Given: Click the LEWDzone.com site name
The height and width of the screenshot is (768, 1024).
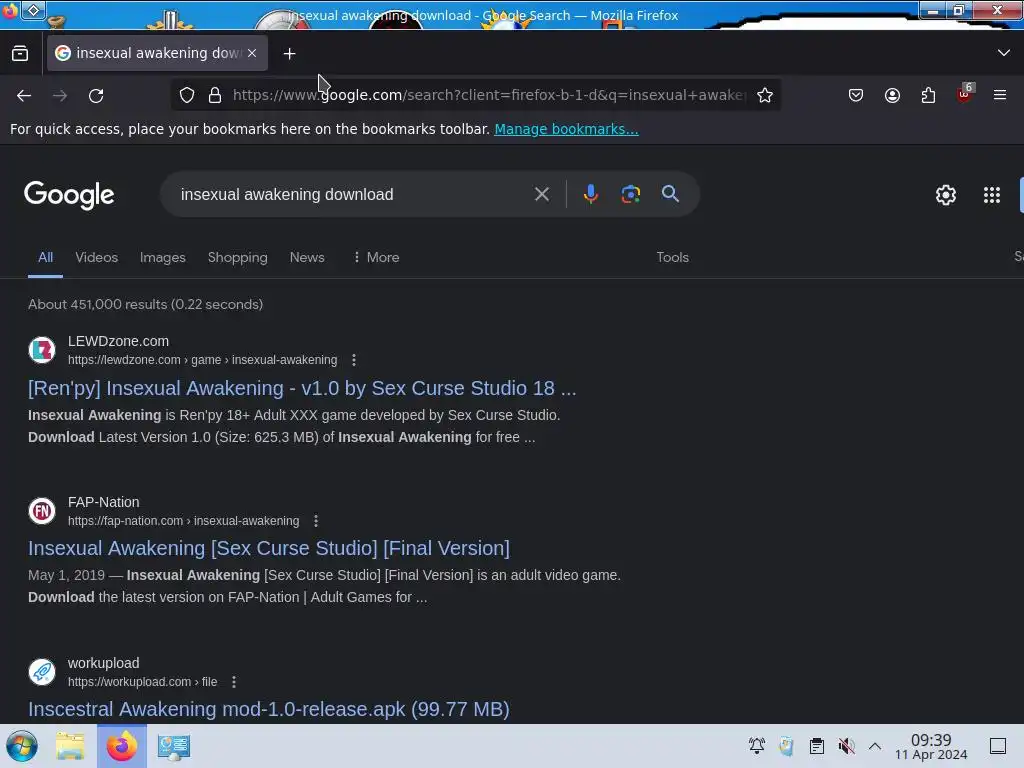Looking at the screenshot, I should [x=118, y=342].
